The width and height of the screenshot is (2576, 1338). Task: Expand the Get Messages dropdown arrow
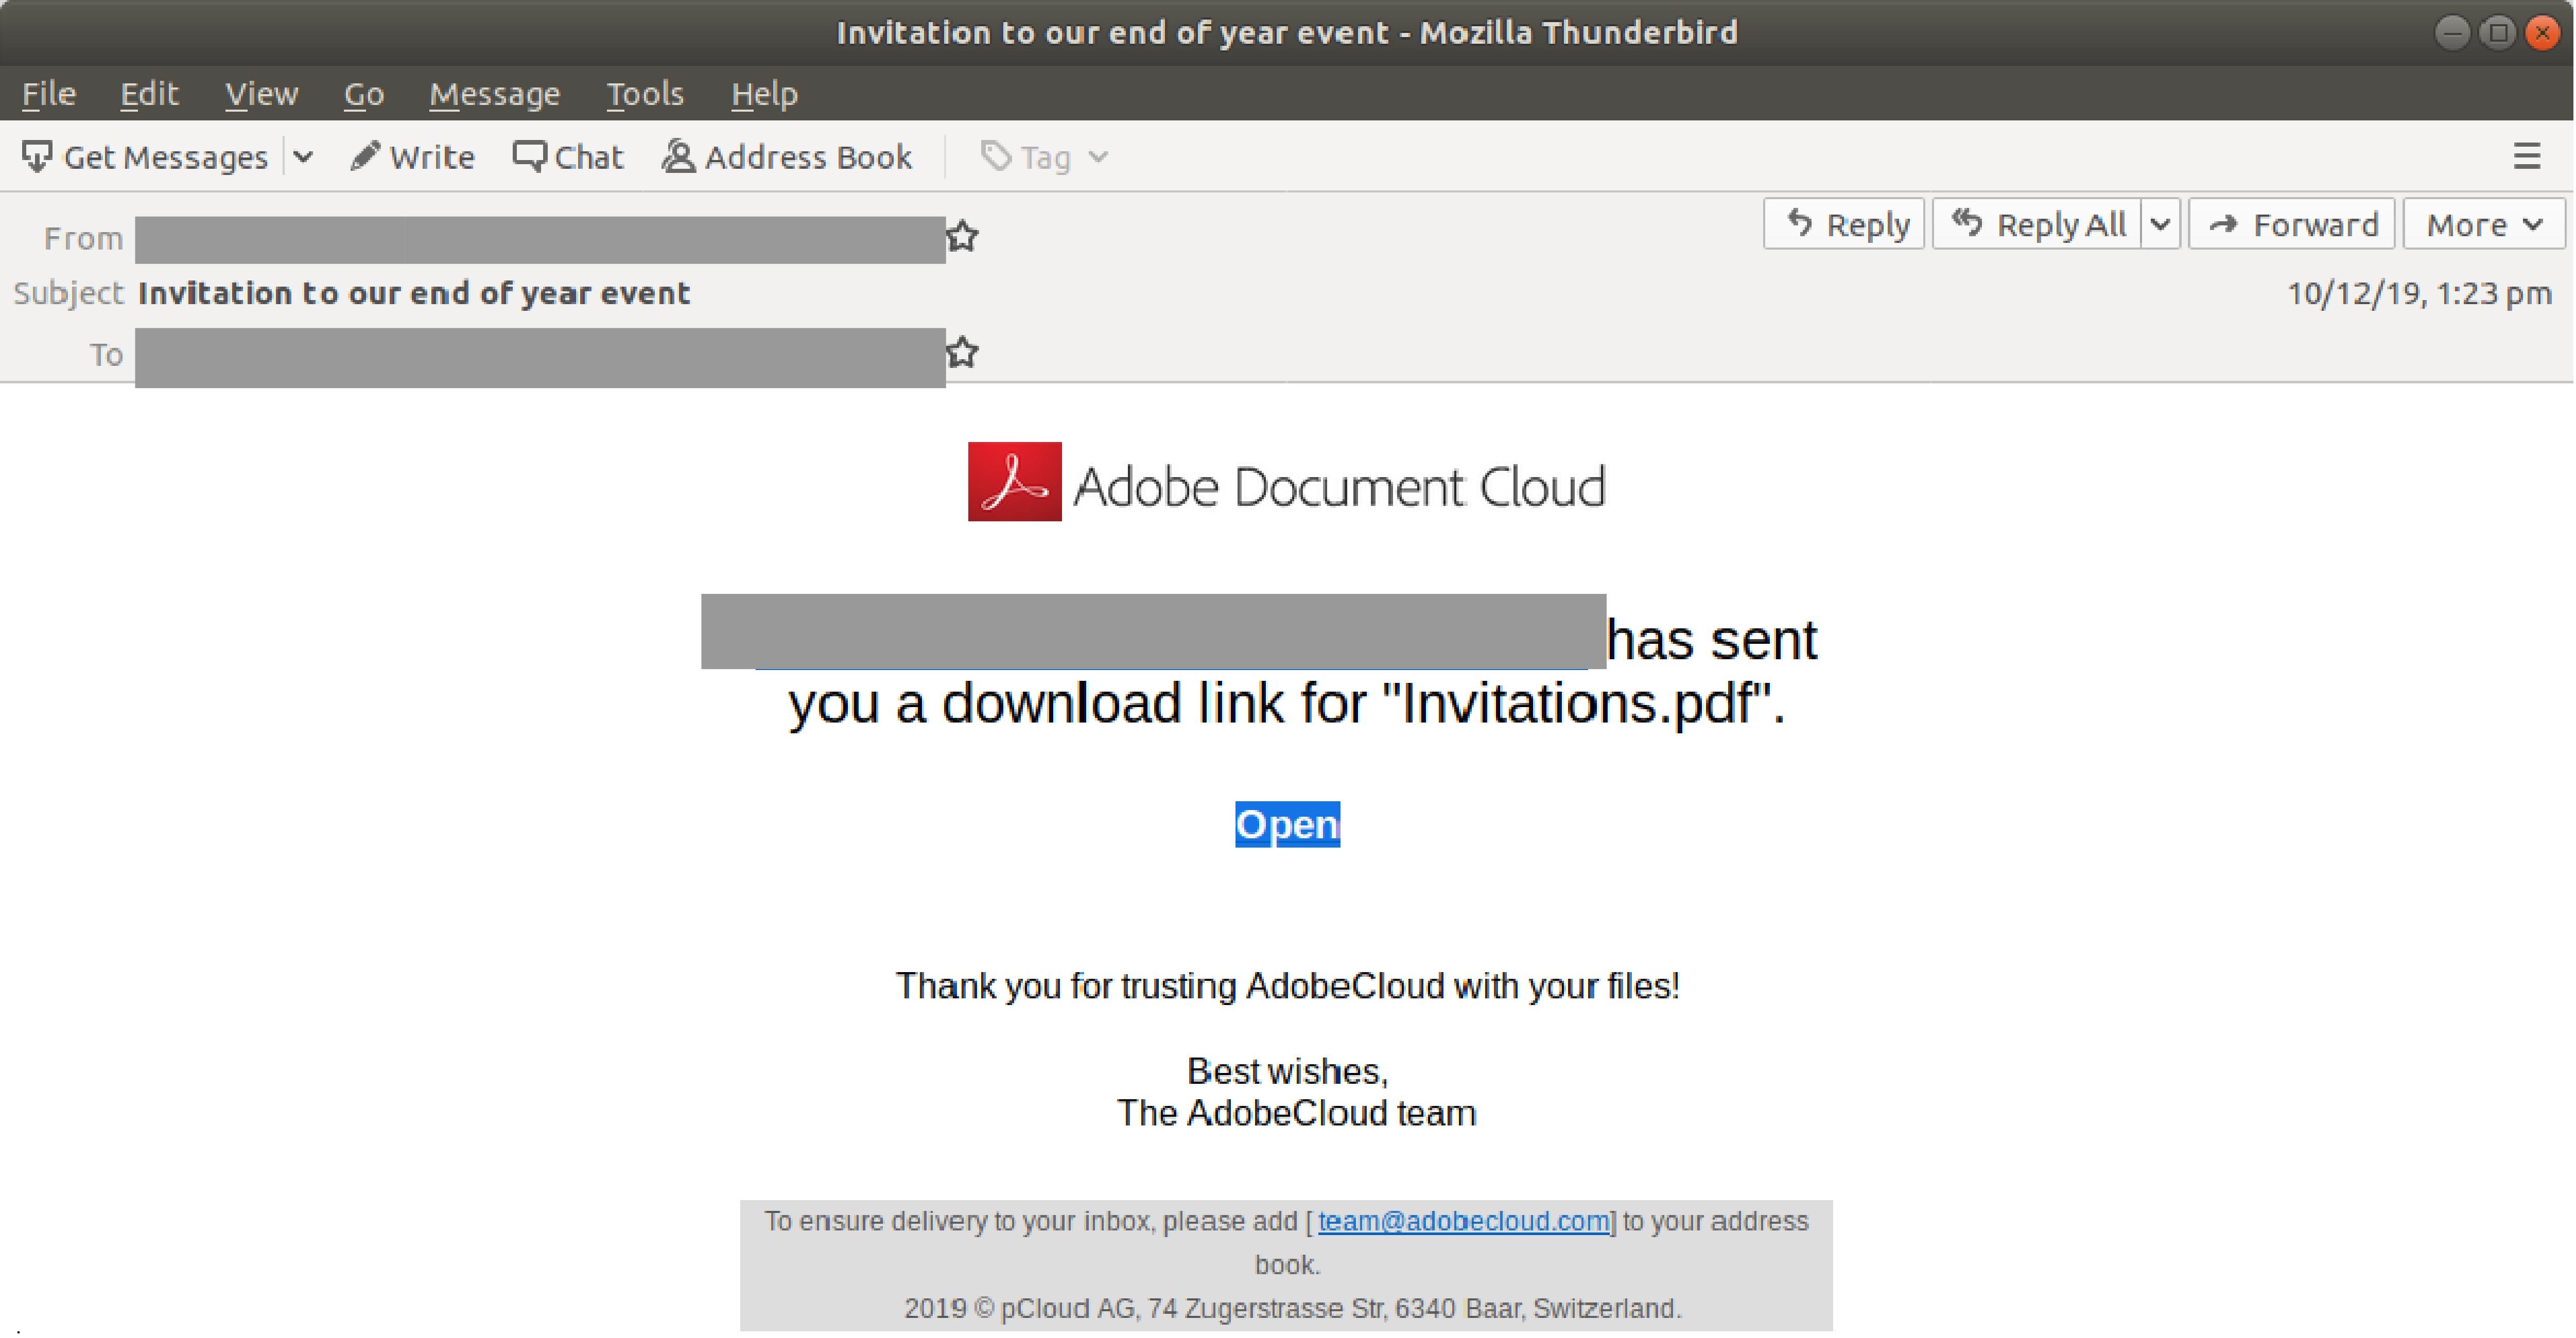tap(303, 157)
